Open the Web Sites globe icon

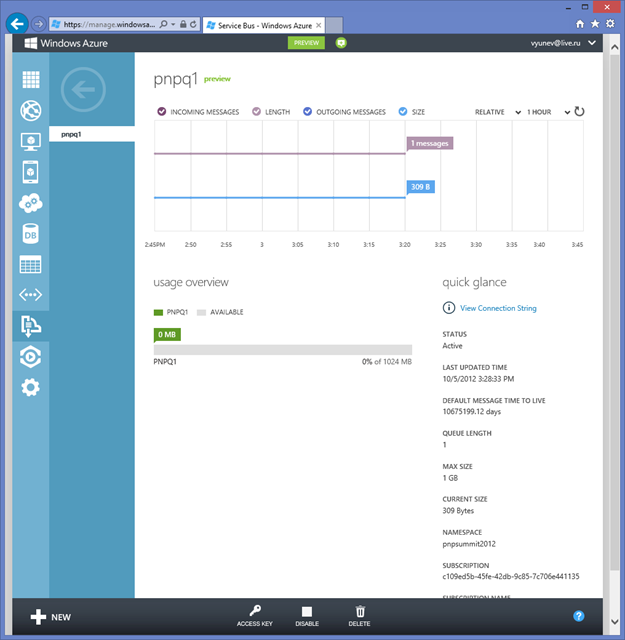coord(31,111)
